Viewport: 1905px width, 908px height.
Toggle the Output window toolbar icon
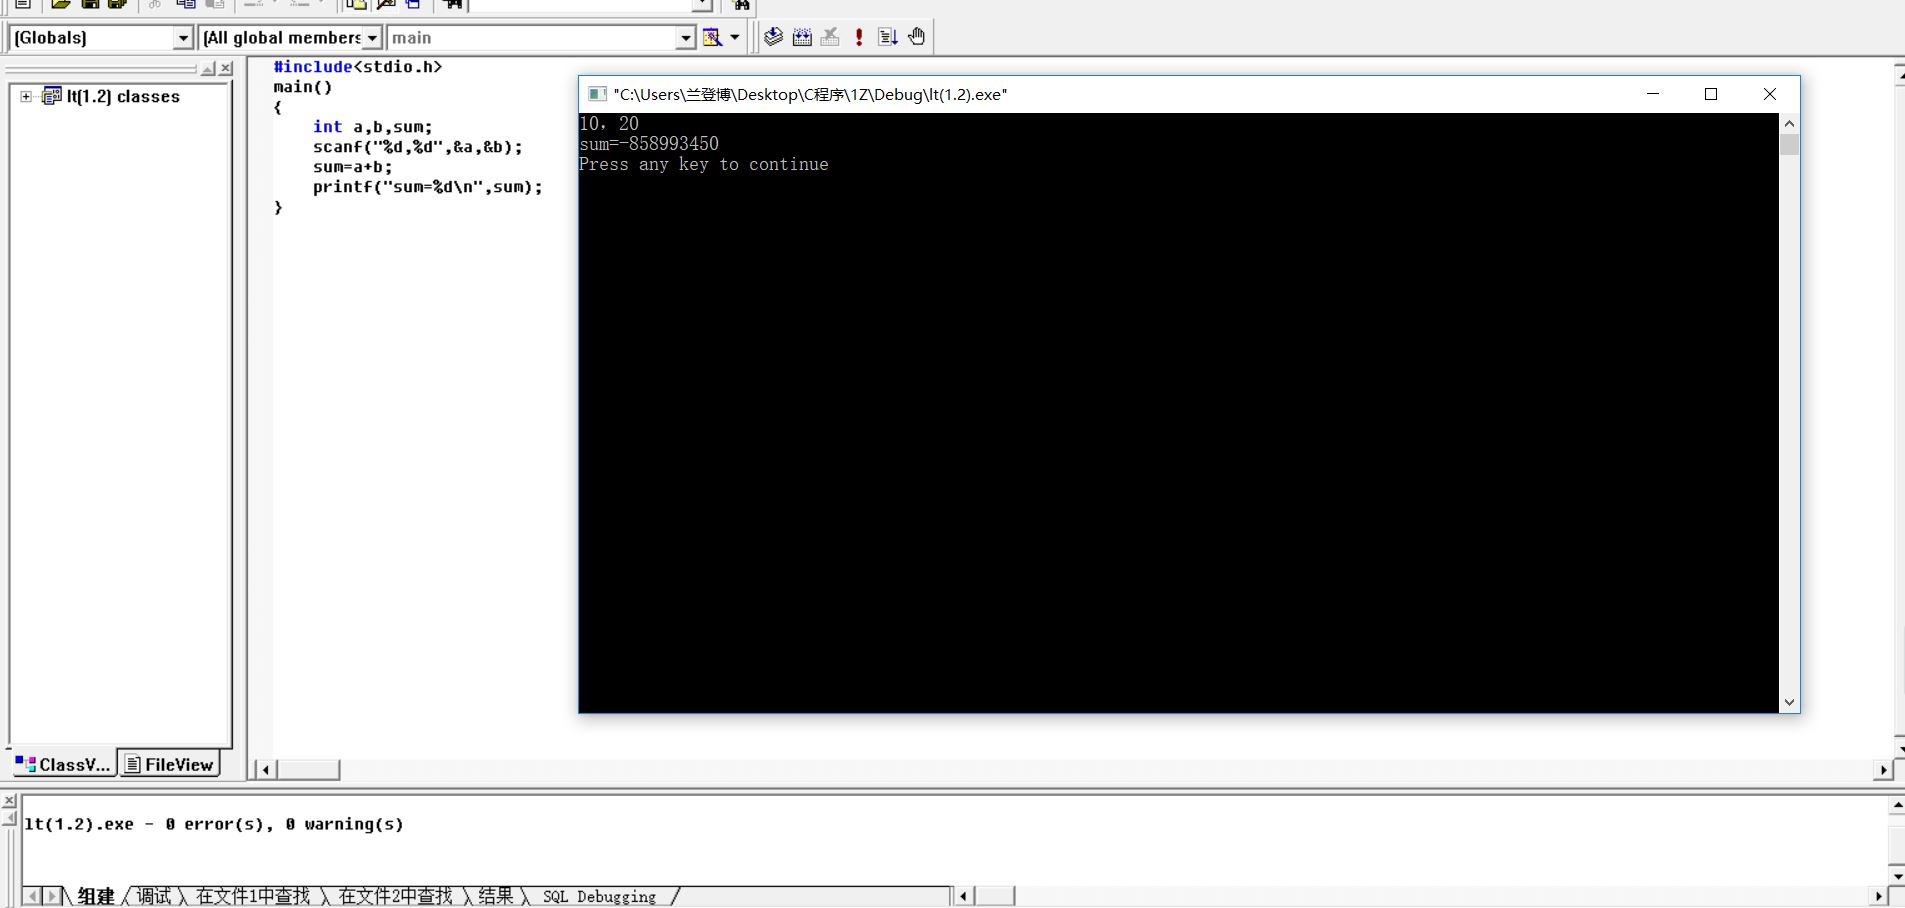(x=386, y=4)
